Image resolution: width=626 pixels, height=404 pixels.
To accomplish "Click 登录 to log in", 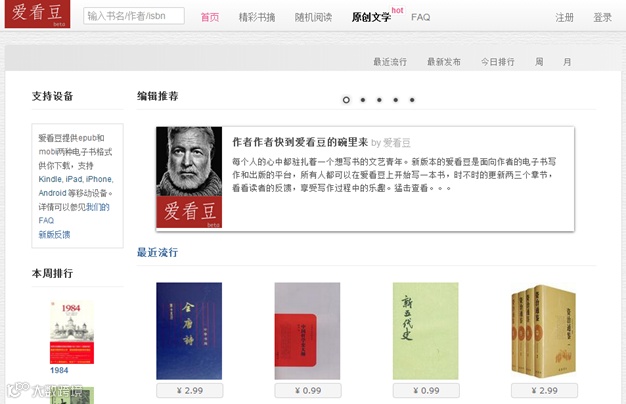I will point(602,17).
